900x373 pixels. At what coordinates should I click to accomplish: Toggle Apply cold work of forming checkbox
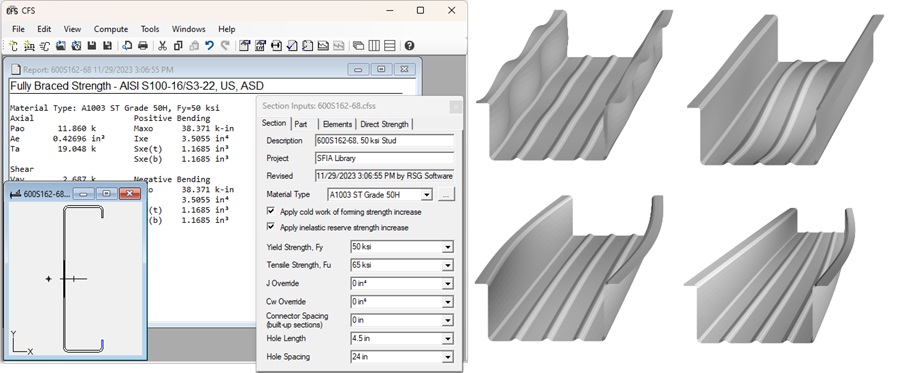(271, 212)
